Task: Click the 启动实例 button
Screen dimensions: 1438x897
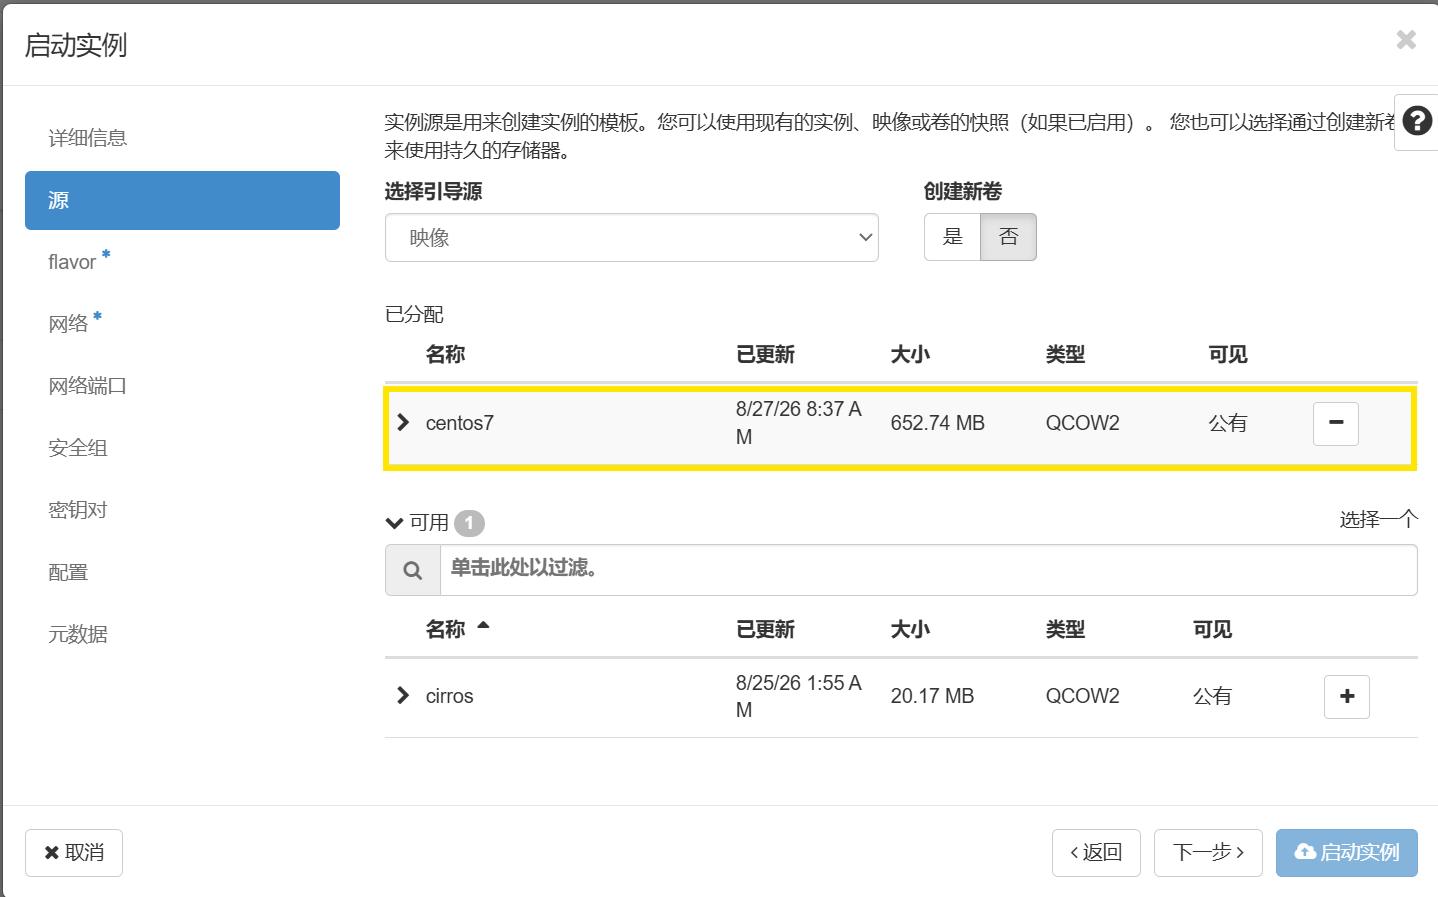Action: click(1347, 853)
